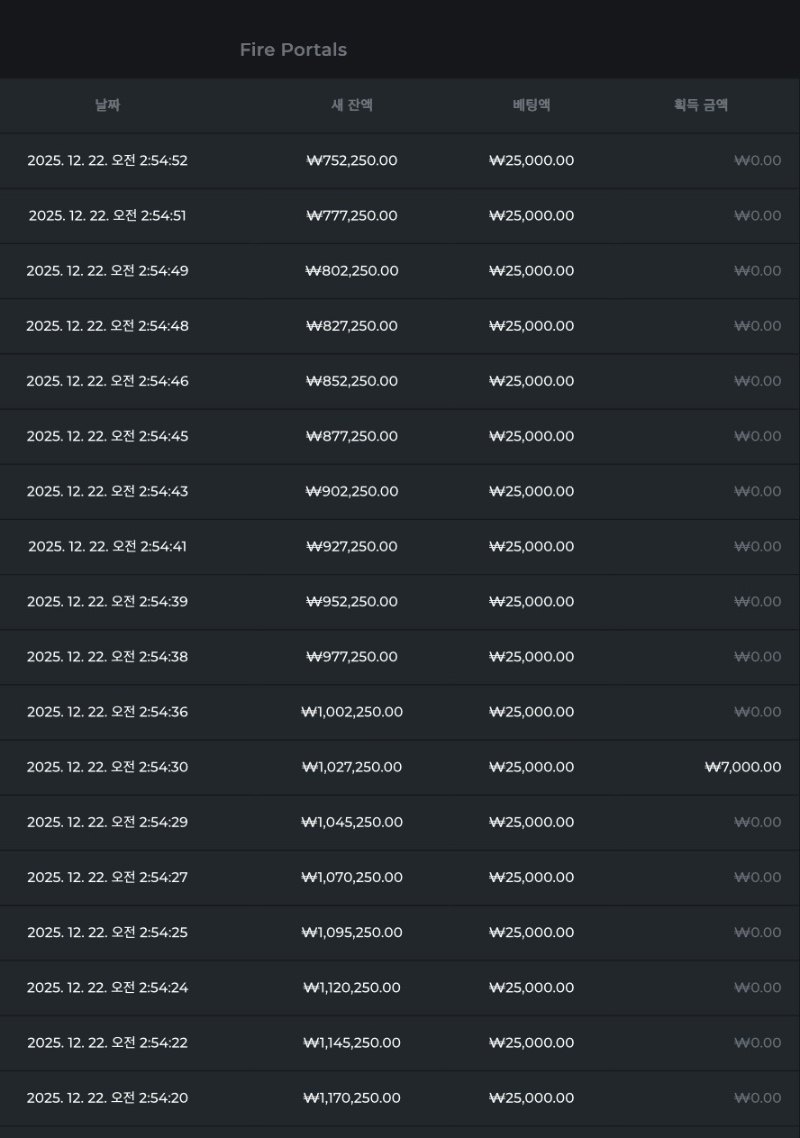The height and width of the screenshot is (1138, 800).
Task: Open the entry dated 오전 2:54:25
Action: (107, 932)
